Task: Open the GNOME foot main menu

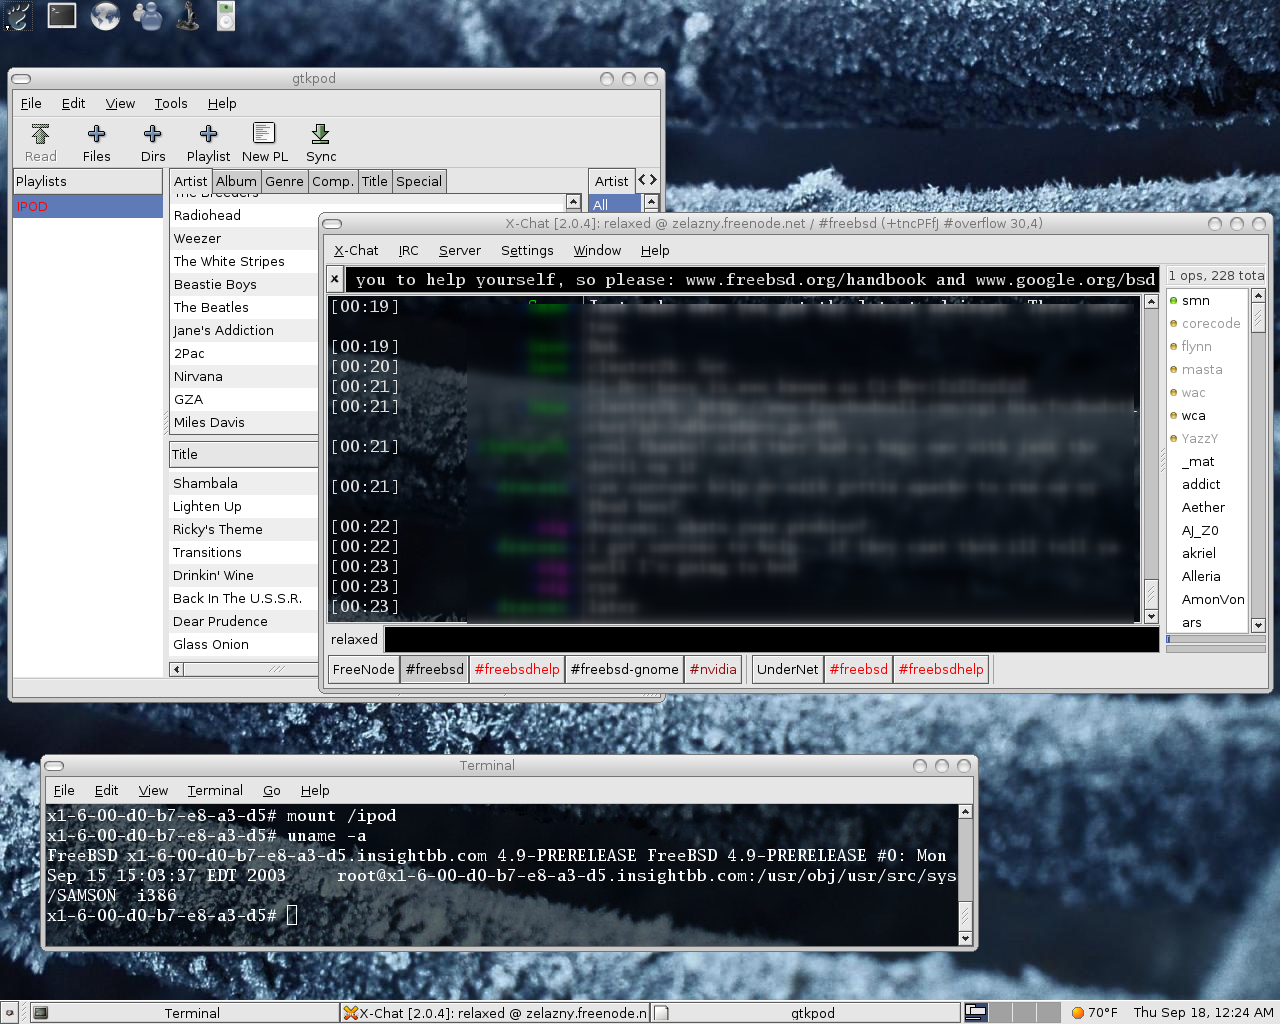Action: tap(18, 16)
